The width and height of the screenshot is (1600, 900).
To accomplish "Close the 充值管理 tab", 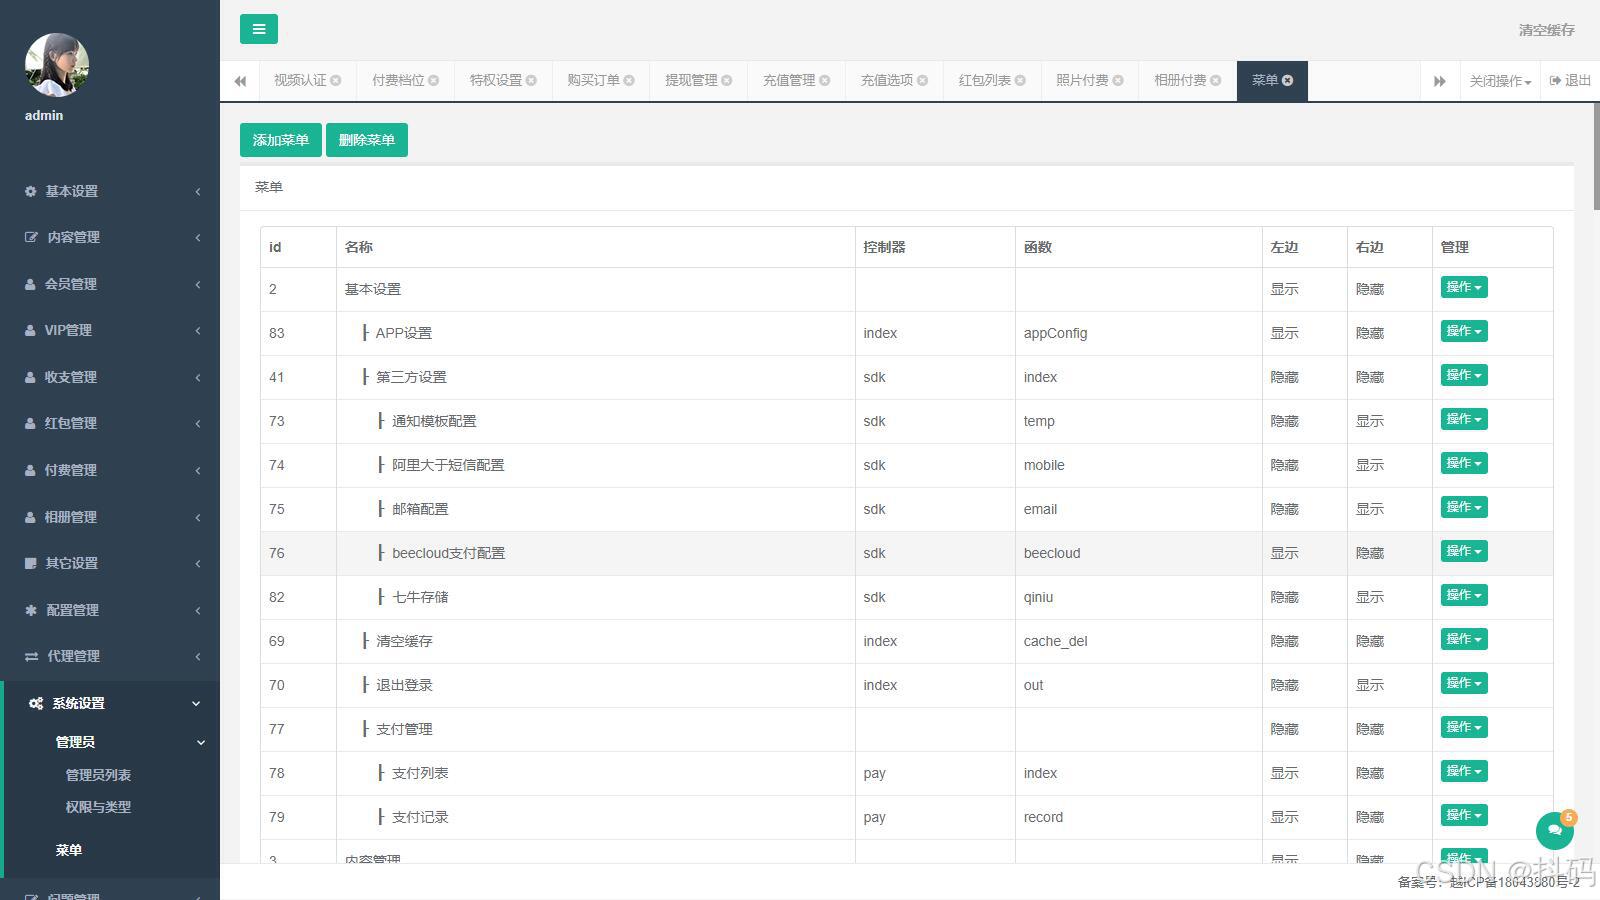I will tap(825, 81).
